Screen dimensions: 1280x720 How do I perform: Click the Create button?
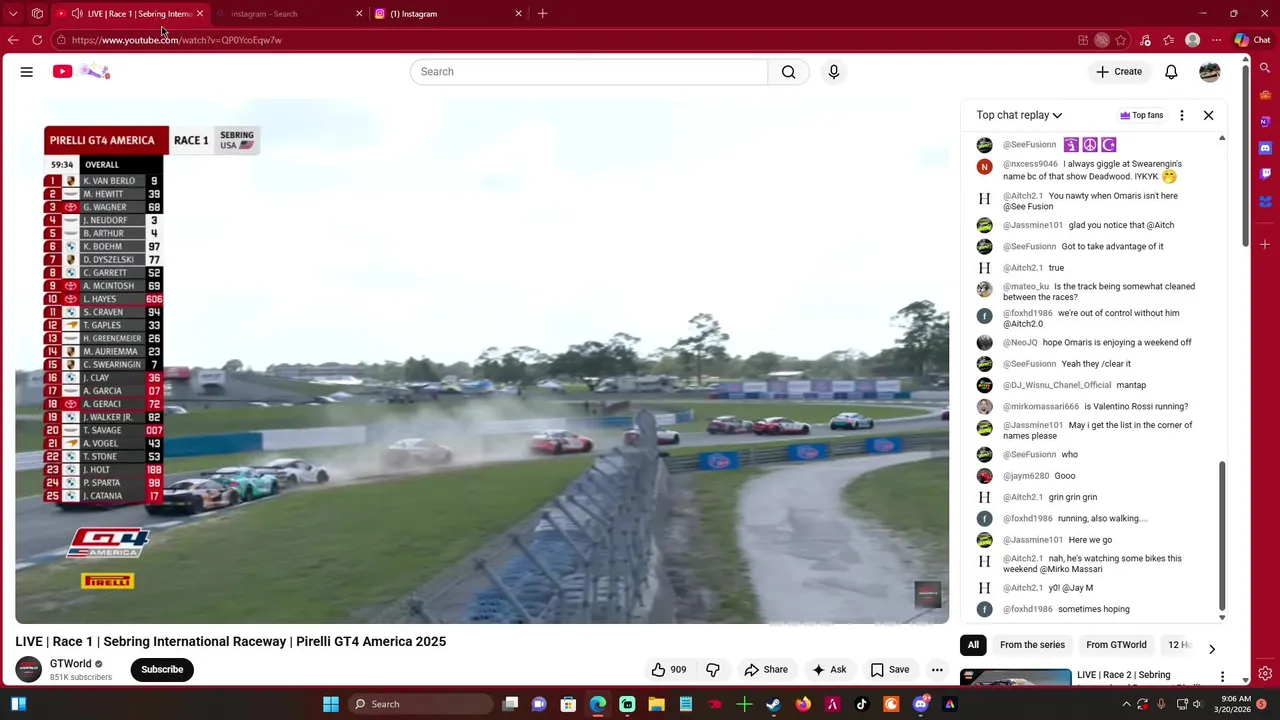click(x=1119, y=72)
